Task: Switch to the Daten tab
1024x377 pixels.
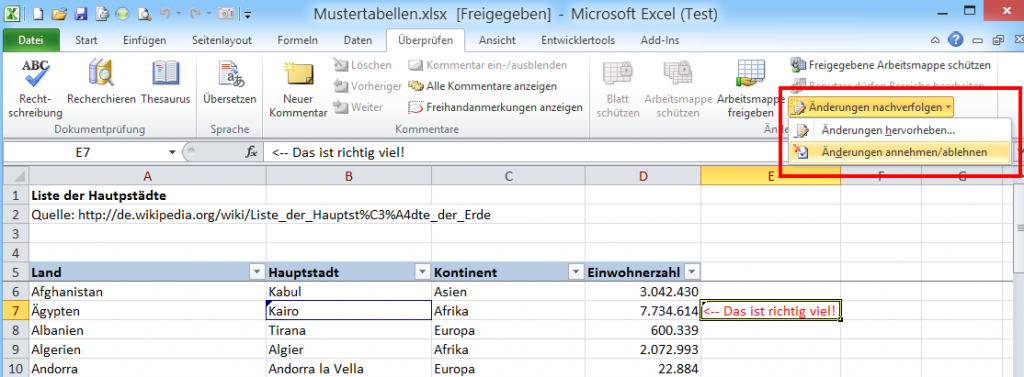Action: [x=357, y=41]
